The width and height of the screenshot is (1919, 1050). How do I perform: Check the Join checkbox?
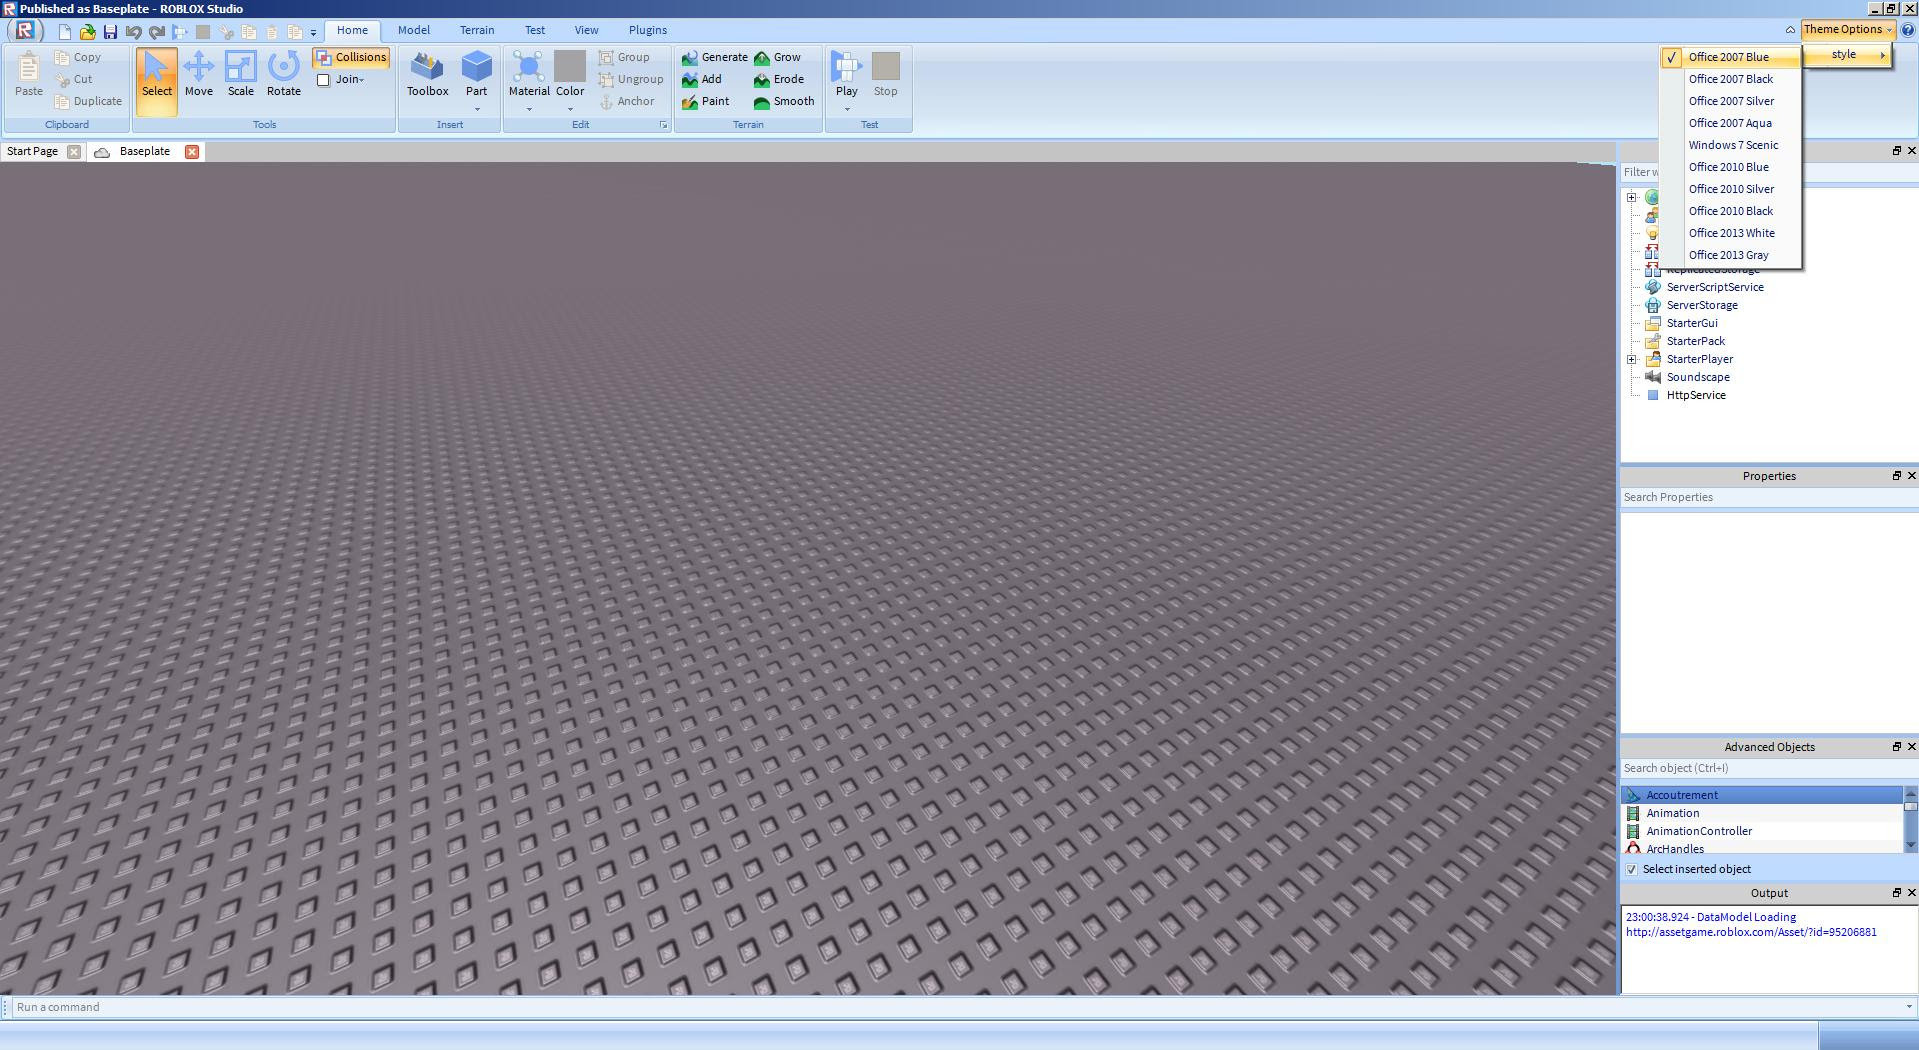[x=323, y=80]
